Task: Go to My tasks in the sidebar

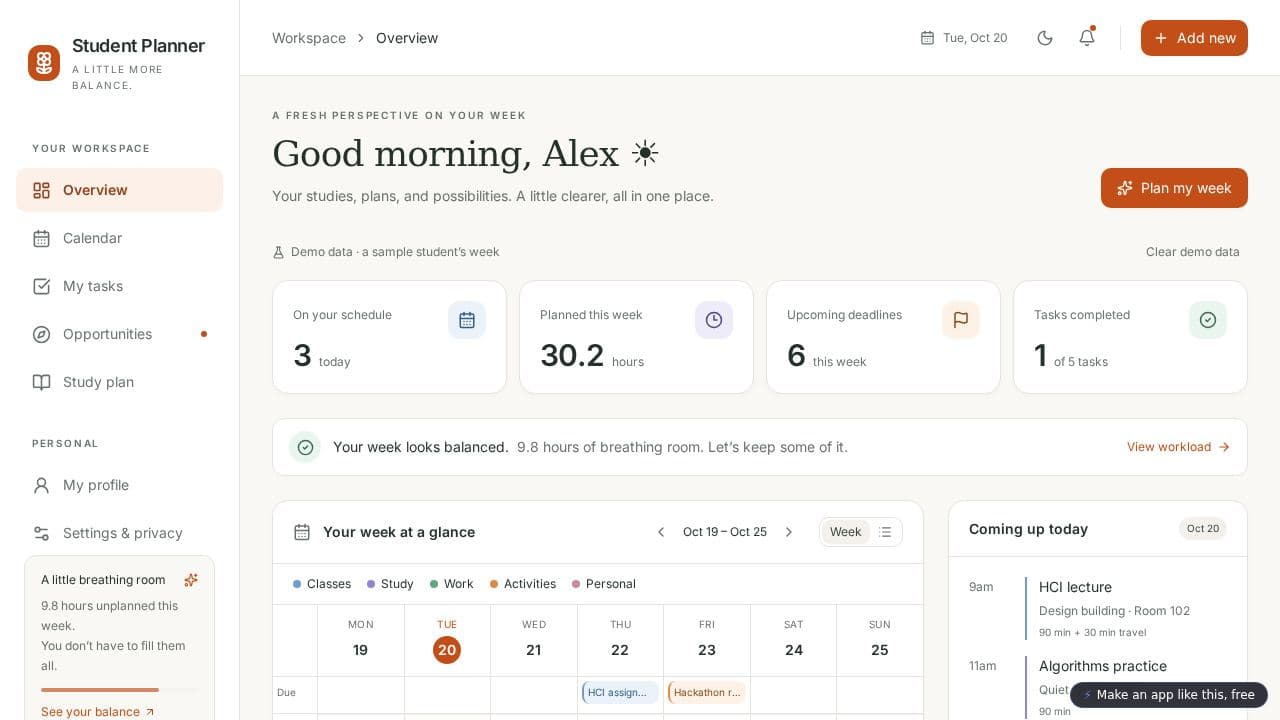Action: [x=120, y=286]
